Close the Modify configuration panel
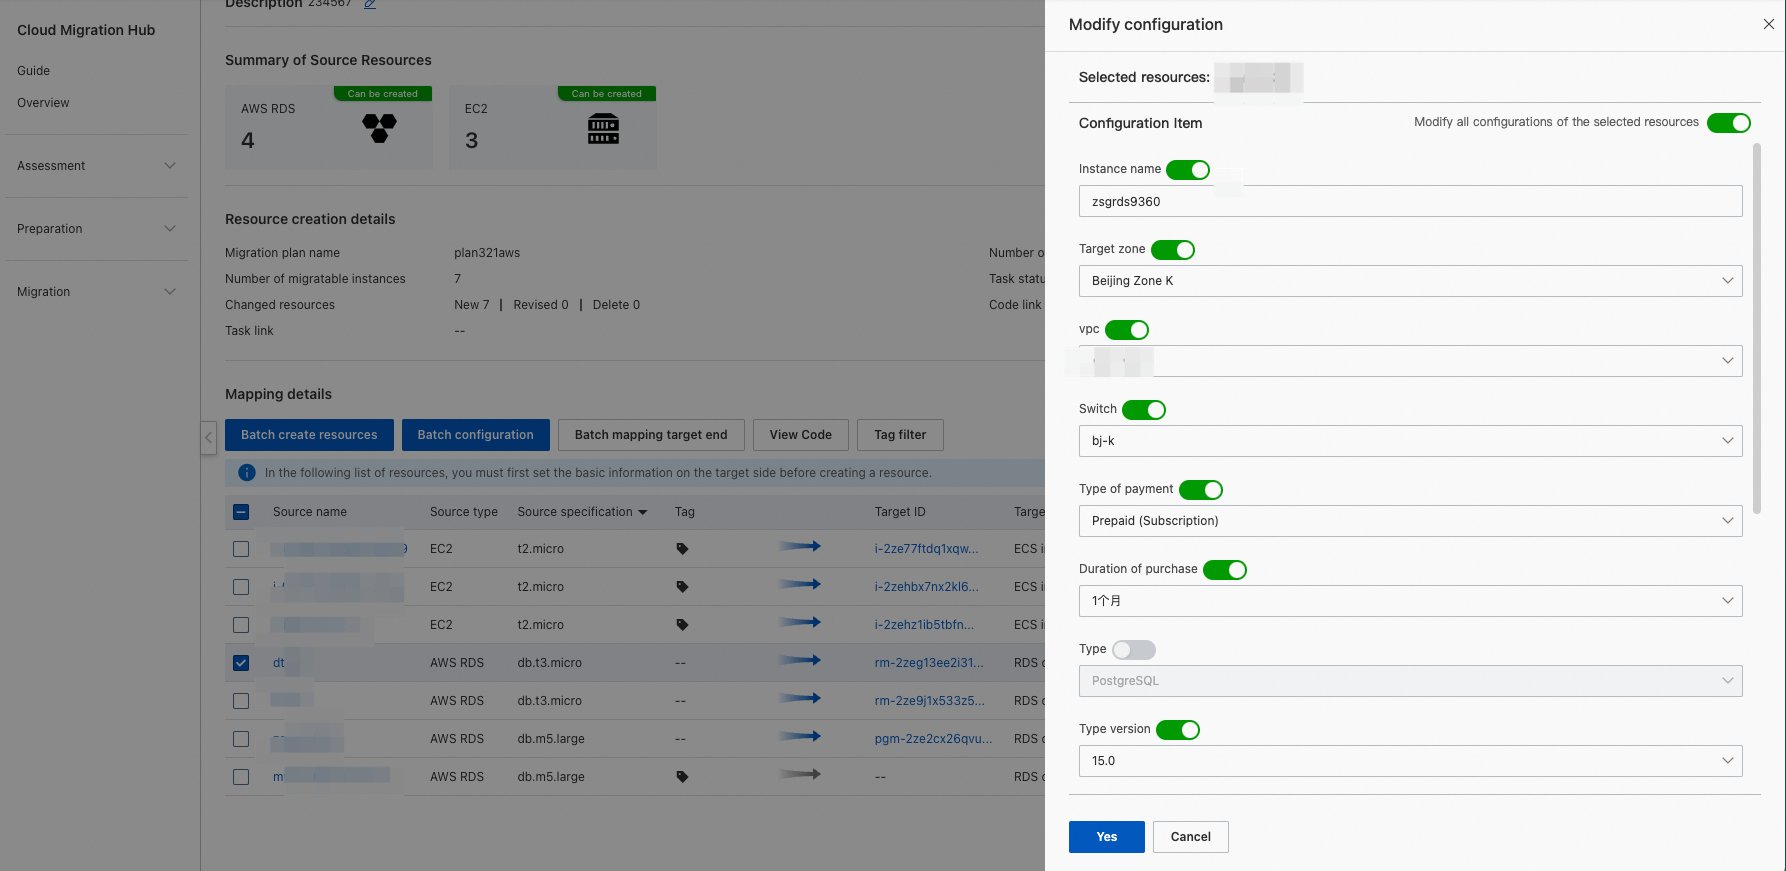Viewport: 1786px width, 871px height. pyautogui.click(x=1768, y=24)
